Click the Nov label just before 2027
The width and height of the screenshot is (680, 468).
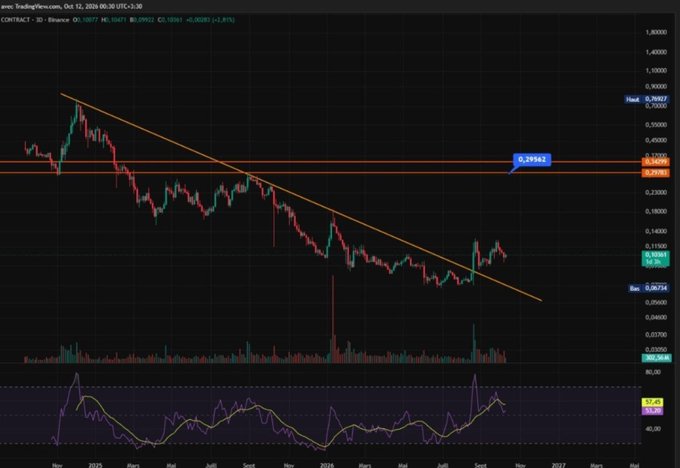[520, 465]
